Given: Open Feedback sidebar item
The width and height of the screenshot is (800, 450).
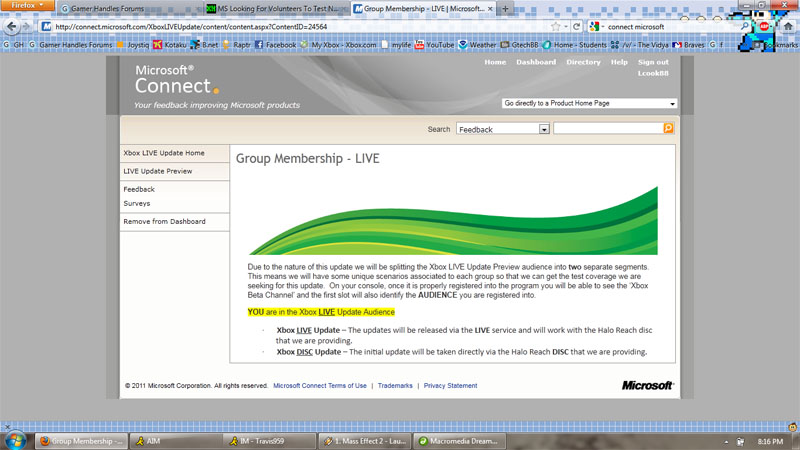Looking at the screenshot, I should pyautogui.click(x=139, y=189).
